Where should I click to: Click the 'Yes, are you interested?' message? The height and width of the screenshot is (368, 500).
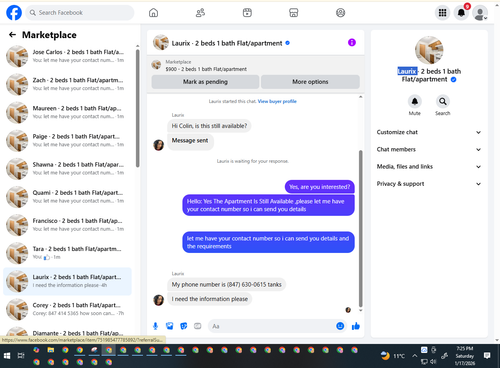320,187
